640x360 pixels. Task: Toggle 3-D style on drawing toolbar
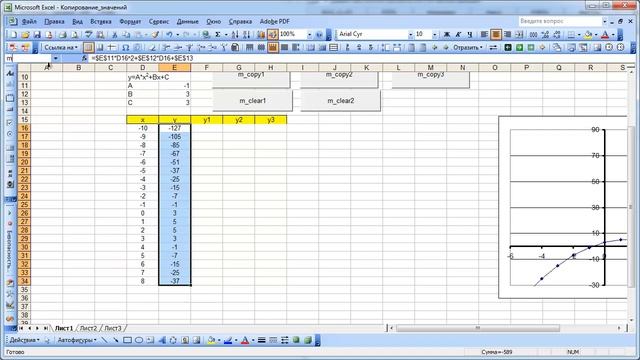(308, 340)
